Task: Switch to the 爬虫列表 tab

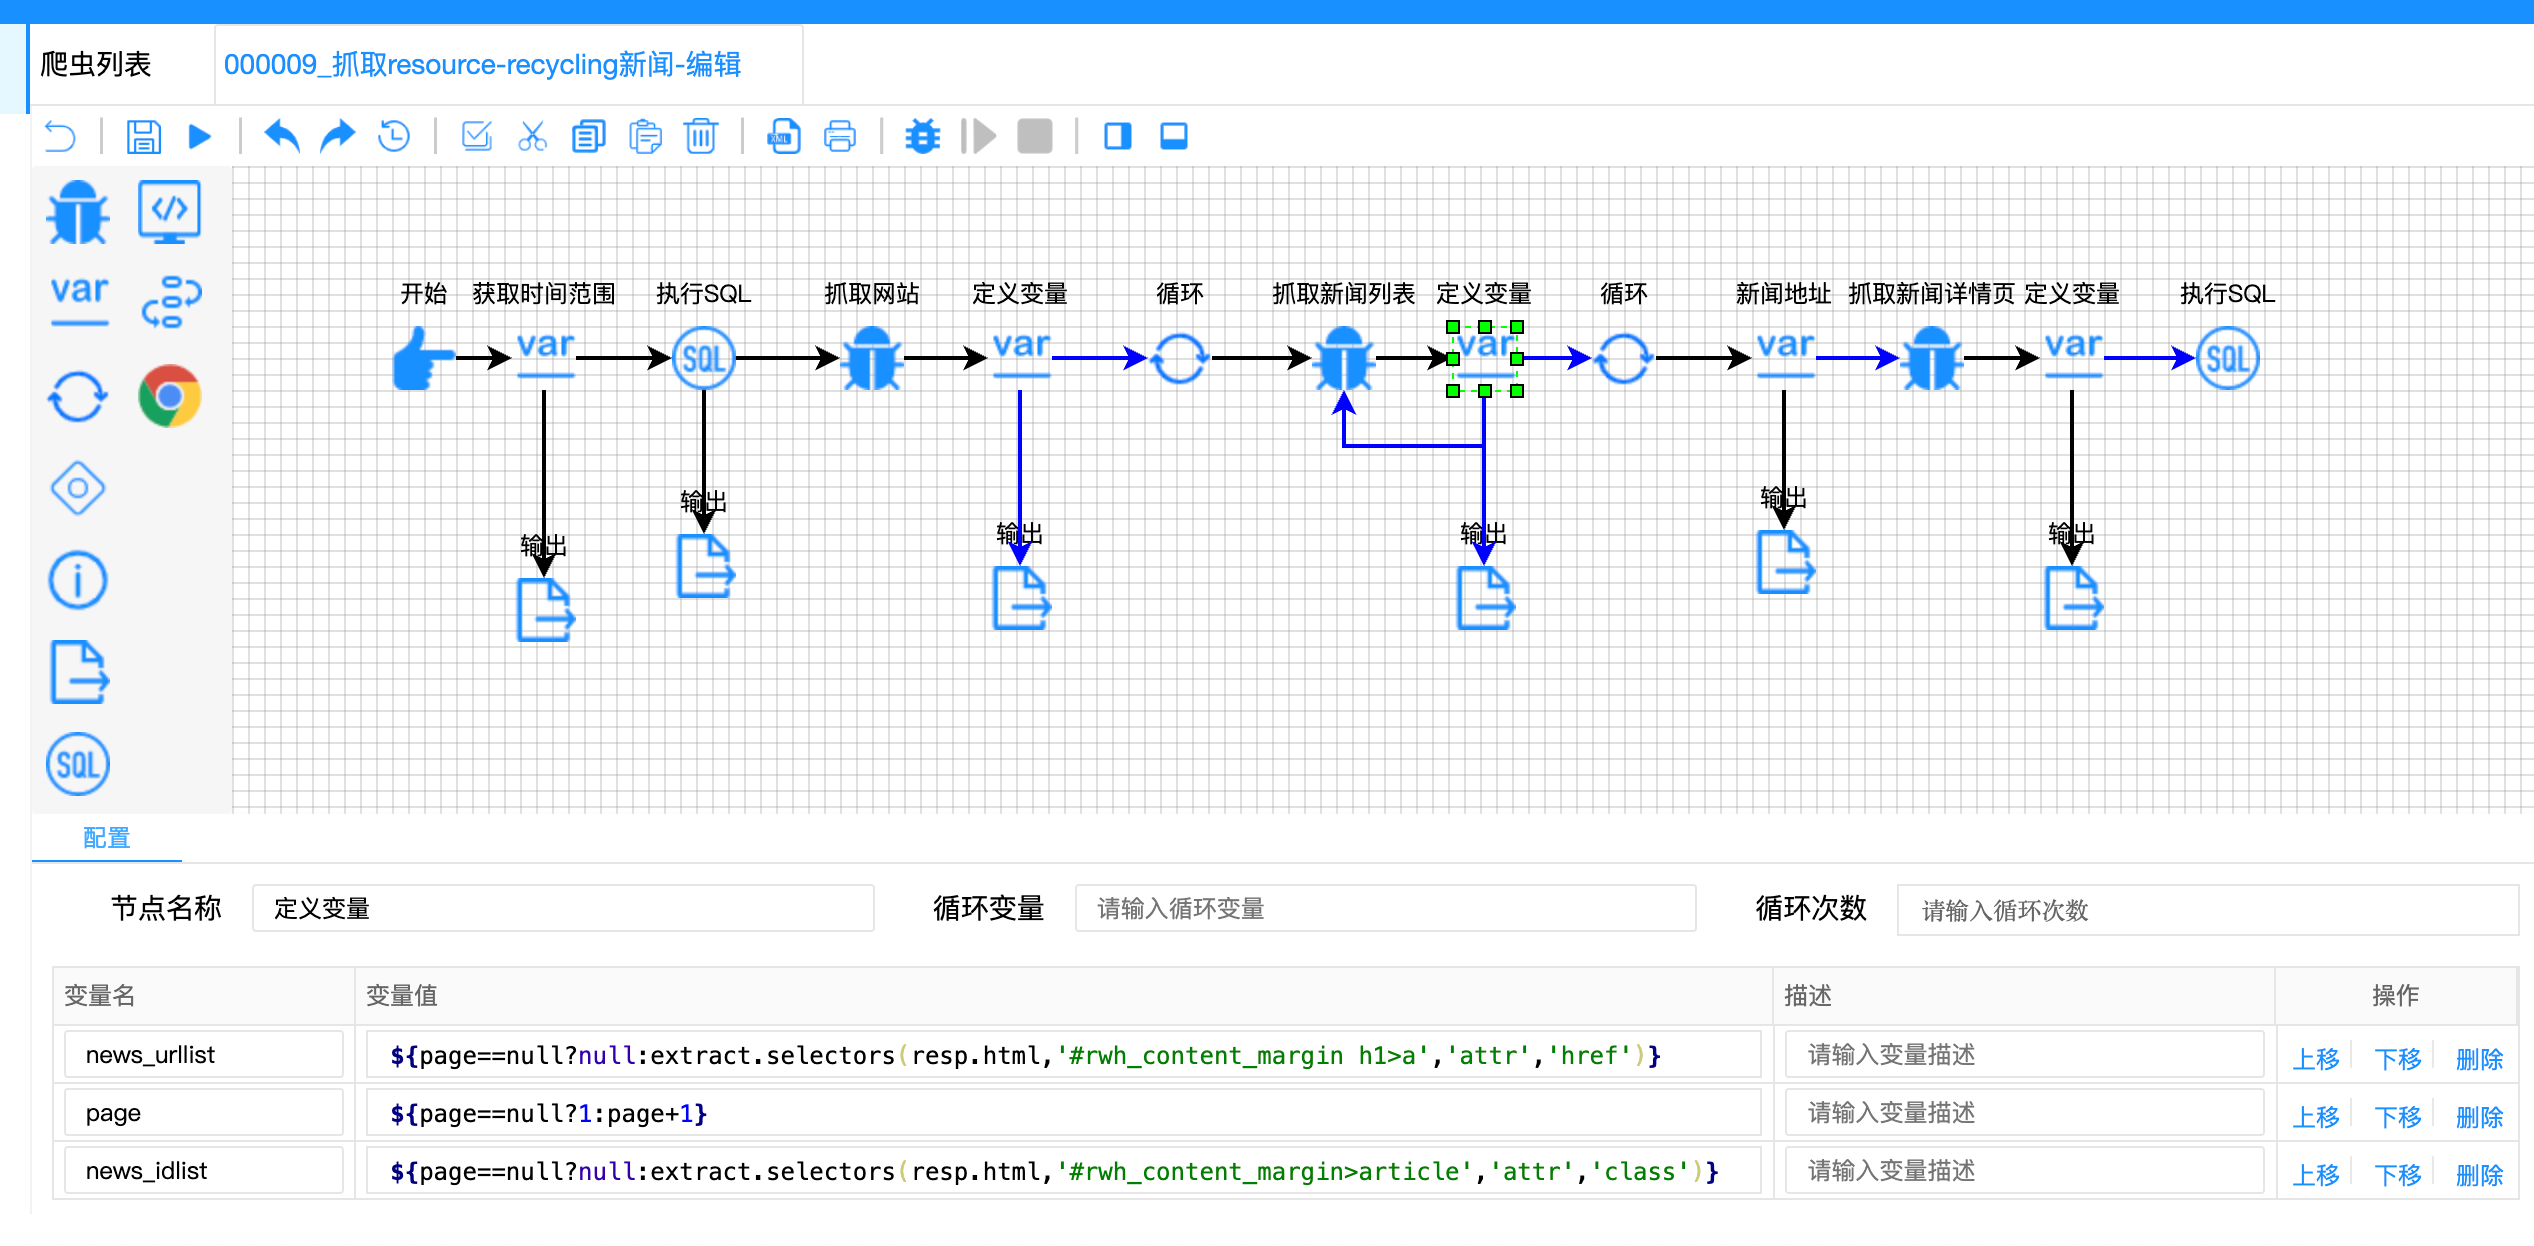Action: (x=96, y=65)
